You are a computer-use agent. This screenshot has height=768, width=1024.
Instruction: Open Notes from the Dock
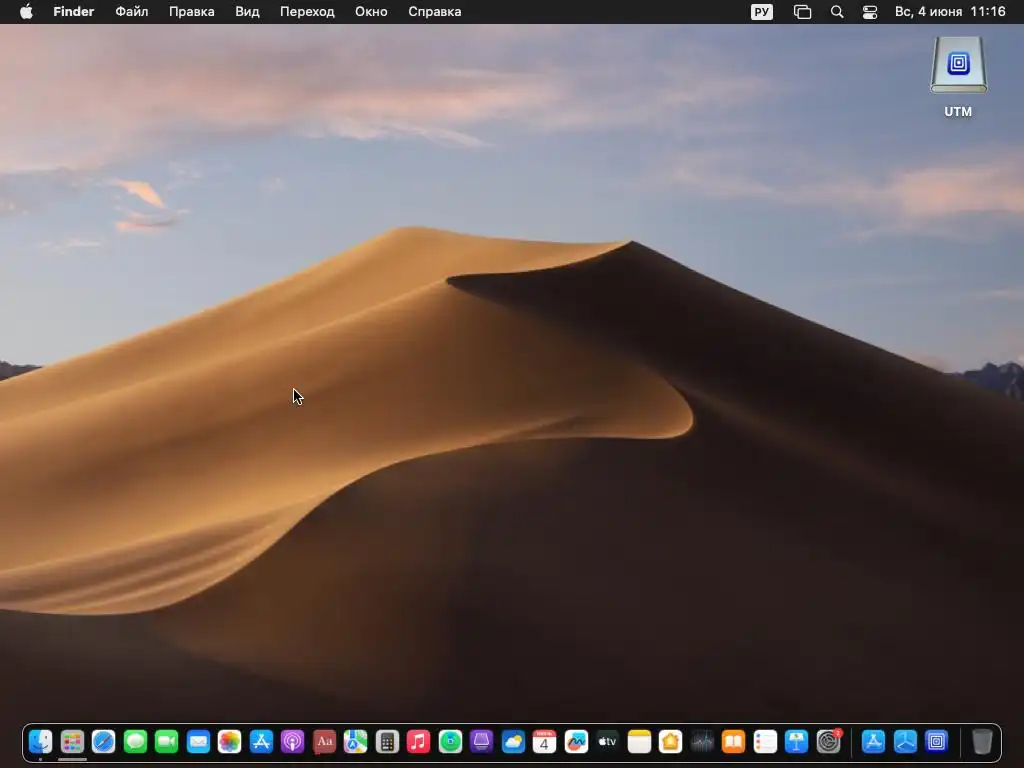(x=639, y=741)
